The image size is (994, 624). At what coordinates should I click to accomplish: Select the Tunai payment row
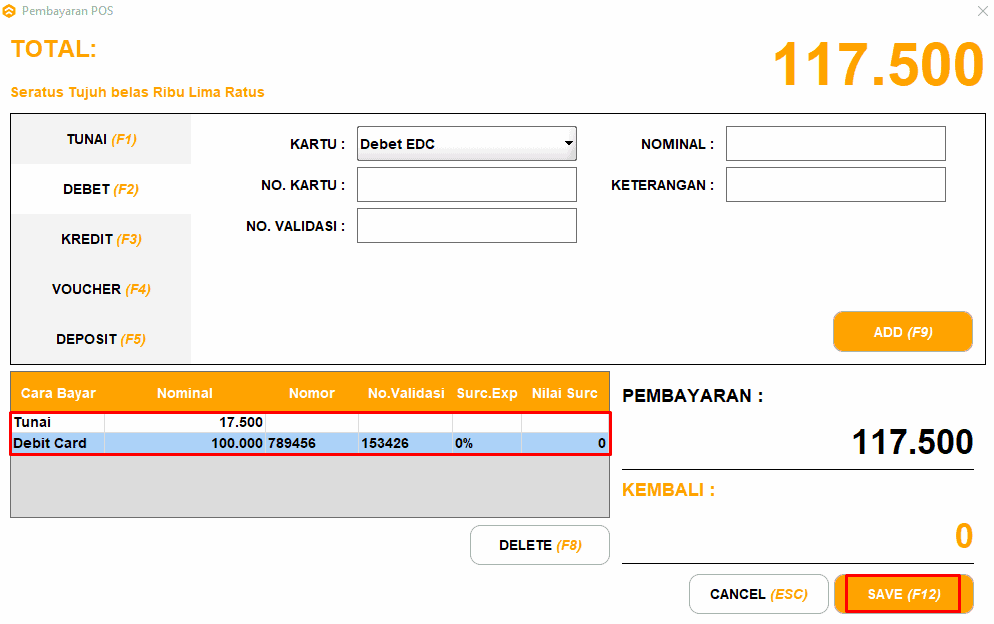click(x=311, y=422)
